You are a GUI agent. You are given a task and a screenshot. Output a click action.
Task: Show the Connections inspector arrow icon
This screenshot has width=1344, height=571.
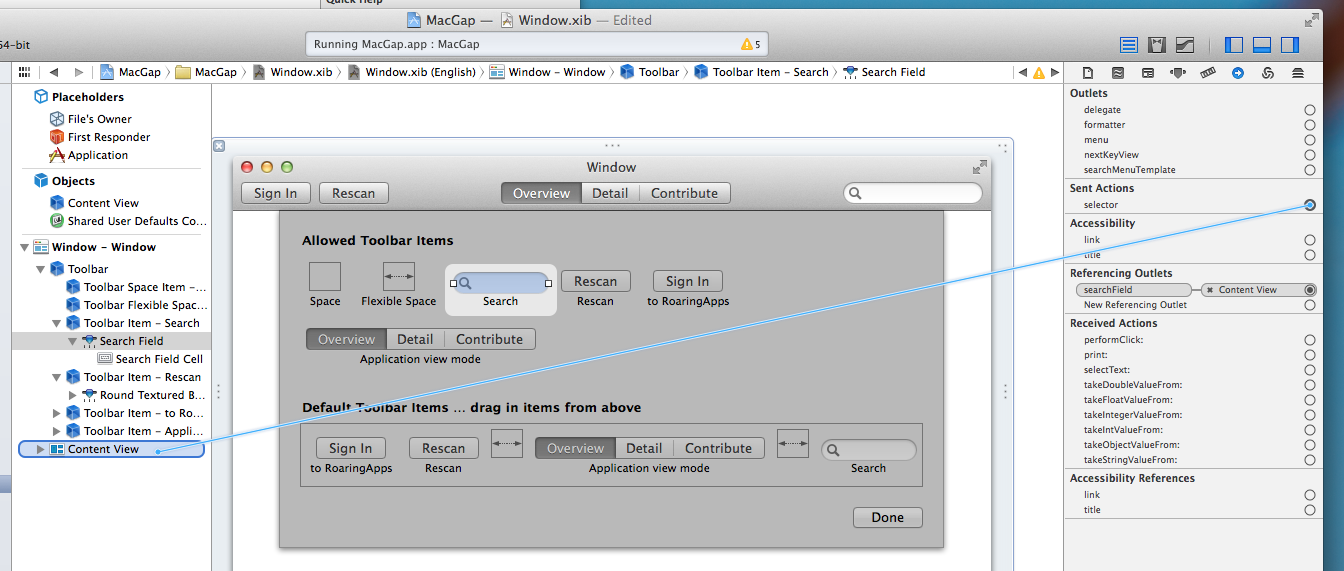coord(1238,73)
